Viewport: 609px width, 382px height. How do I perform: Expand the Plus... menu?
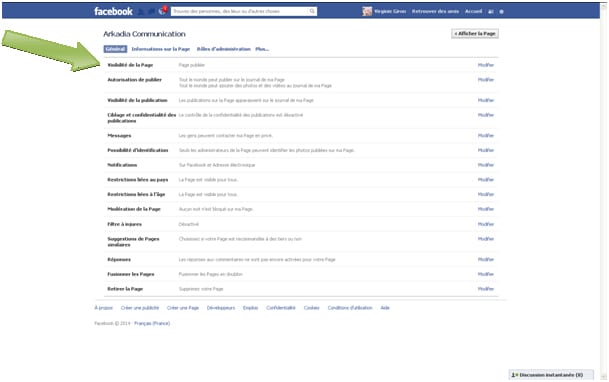pyautogui.click(x=262, y=49)
